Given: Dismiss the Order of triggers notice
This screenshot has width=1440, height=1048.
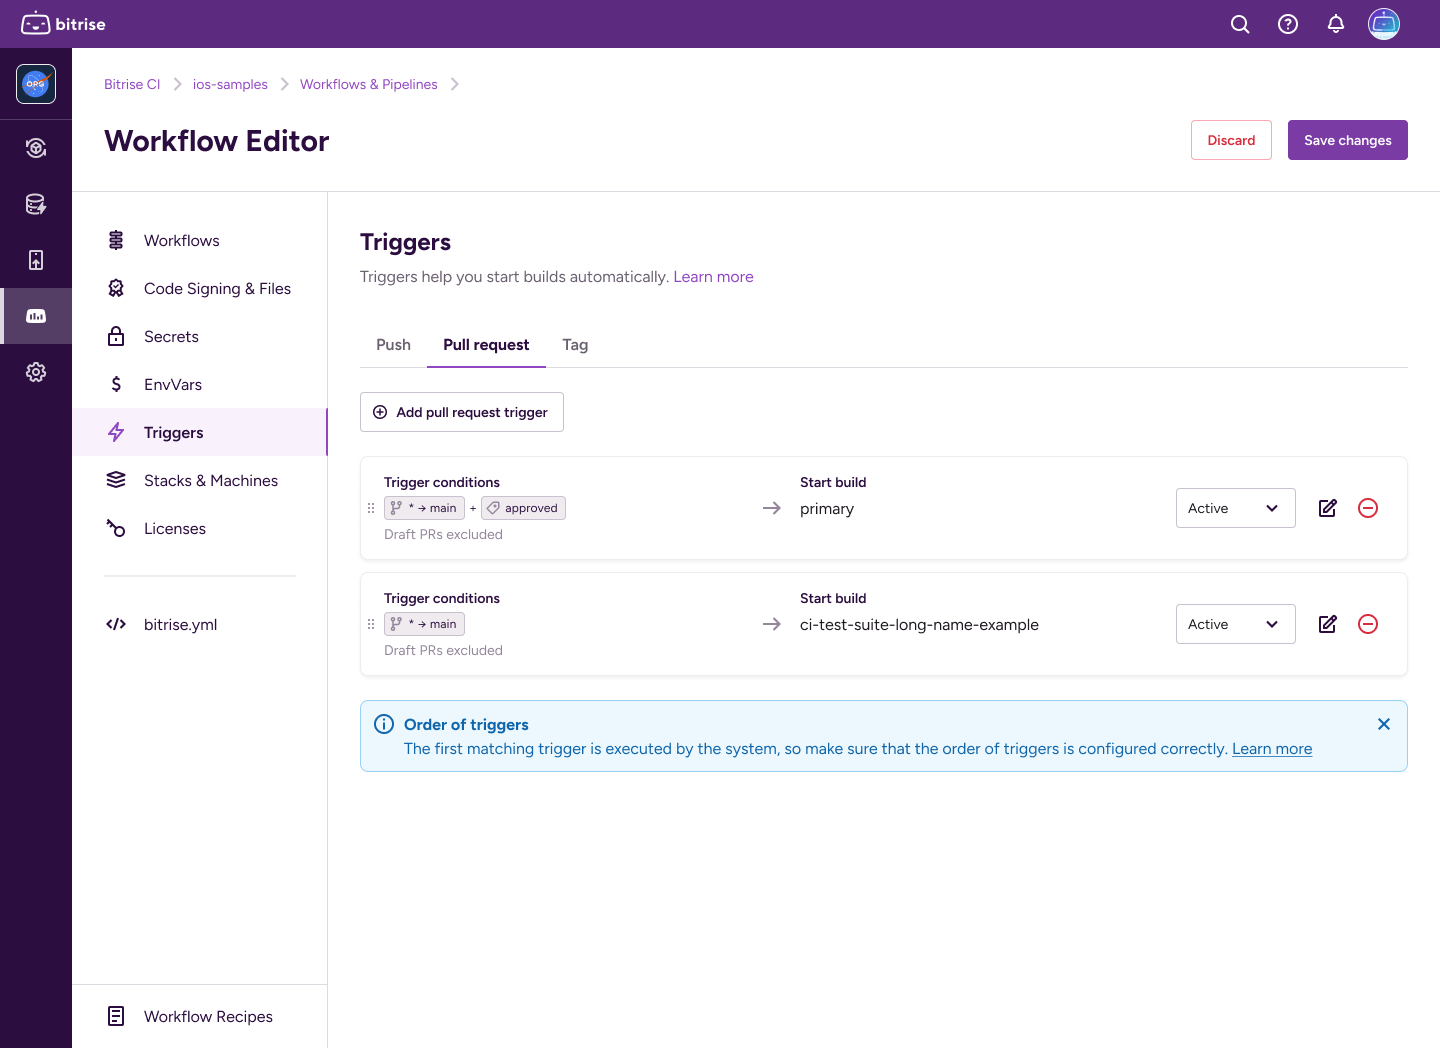Looking at the screenshot, I should pos(1384,724).
